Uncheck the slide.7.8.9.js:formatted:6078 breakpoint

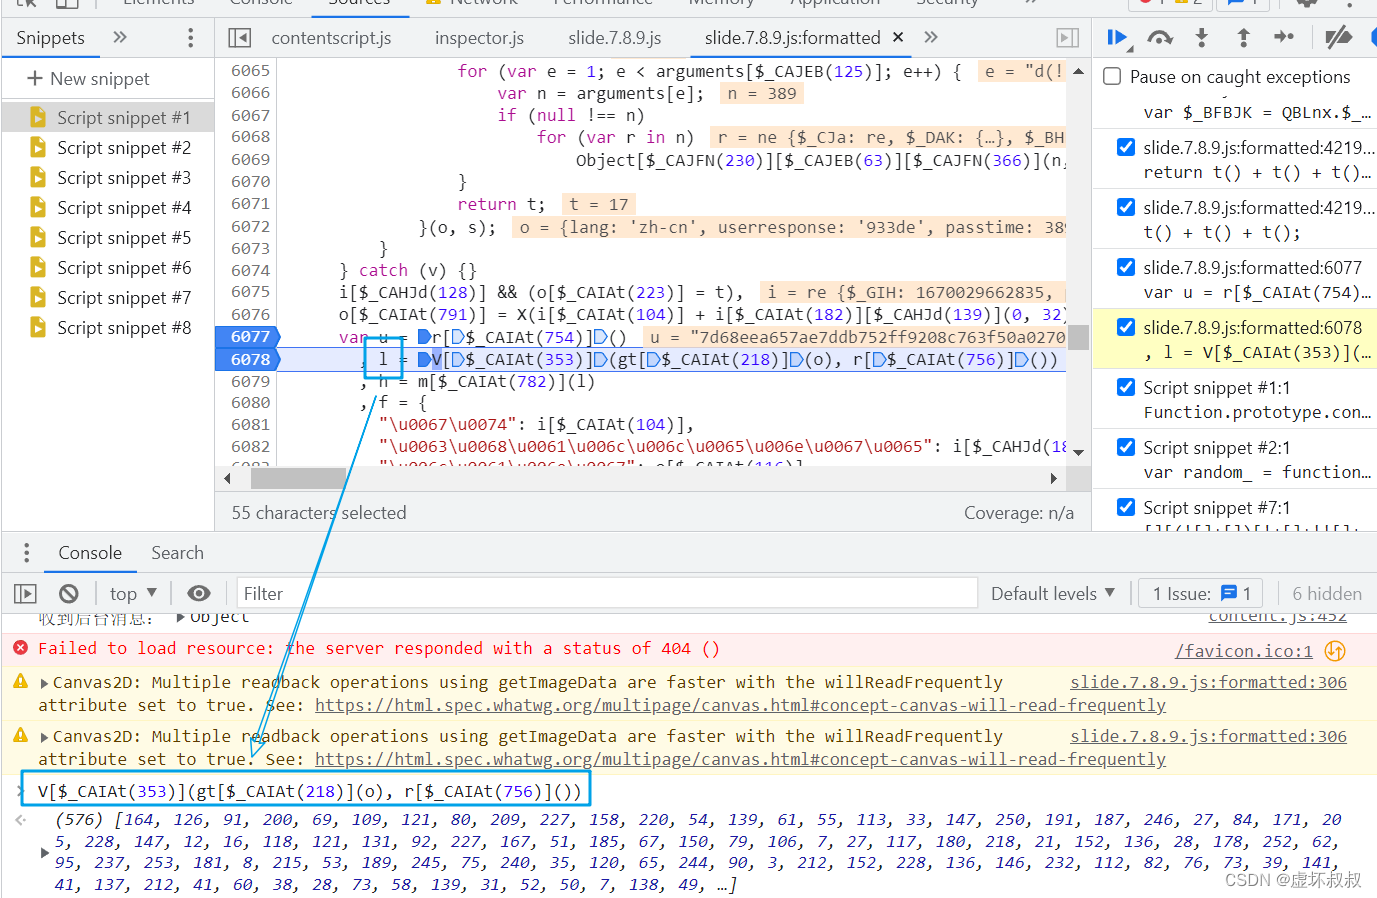tap(1126, 327)
